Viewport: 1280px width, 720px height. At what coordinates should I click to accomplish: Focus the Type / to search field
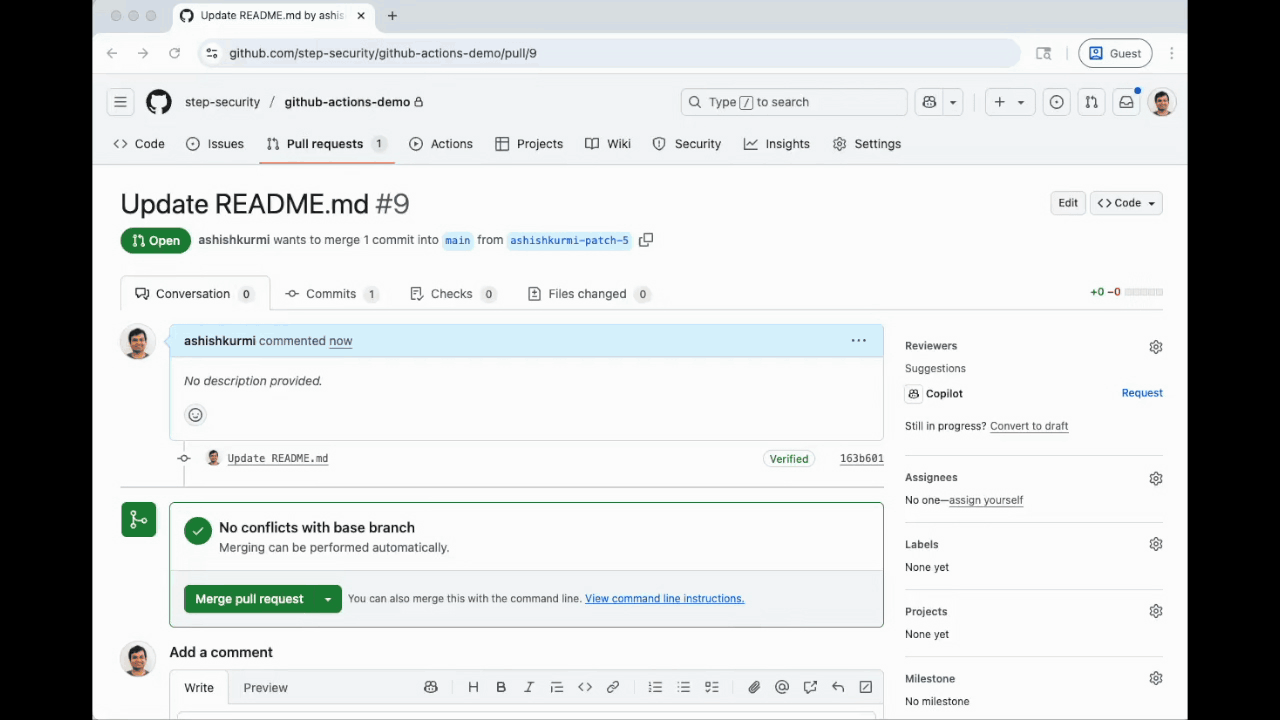[794, 102]
